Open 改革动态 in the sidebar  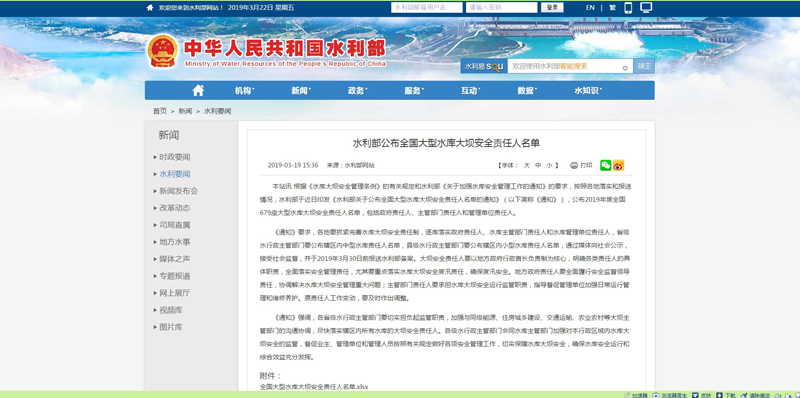(x=174, y=208)
